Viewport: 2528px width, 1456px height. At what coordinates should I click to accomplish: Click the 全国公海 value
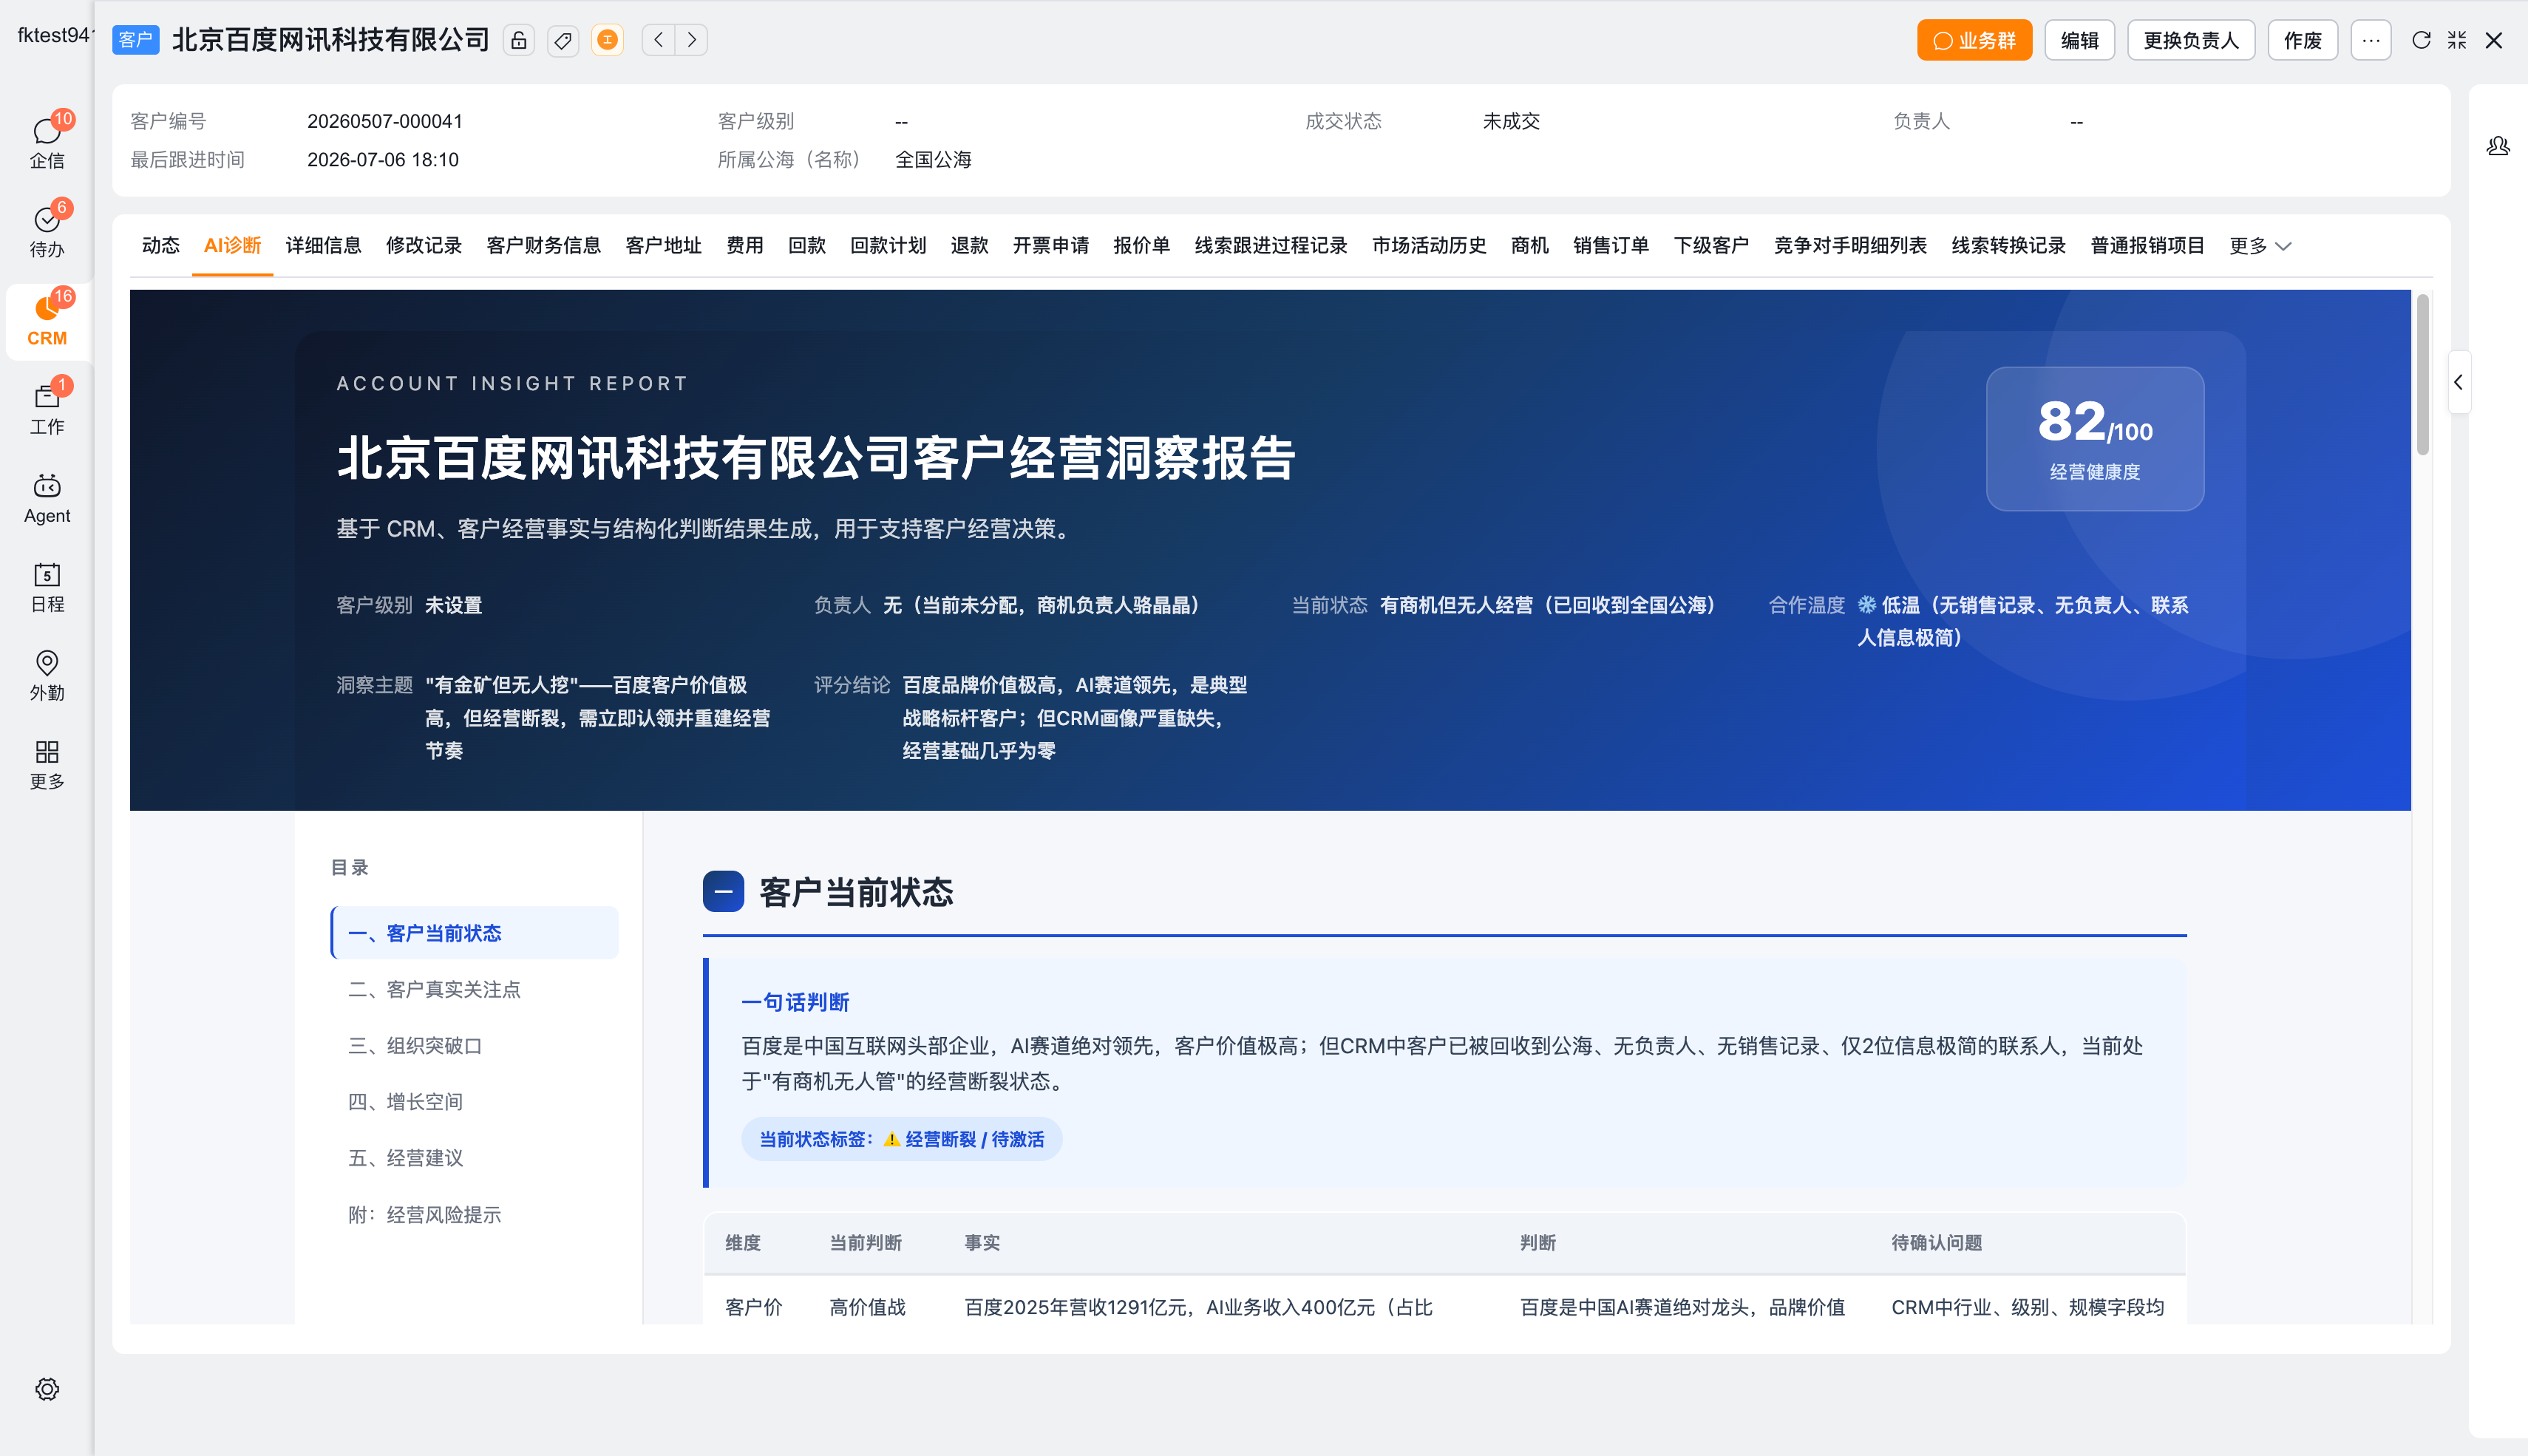click(933, 160)
